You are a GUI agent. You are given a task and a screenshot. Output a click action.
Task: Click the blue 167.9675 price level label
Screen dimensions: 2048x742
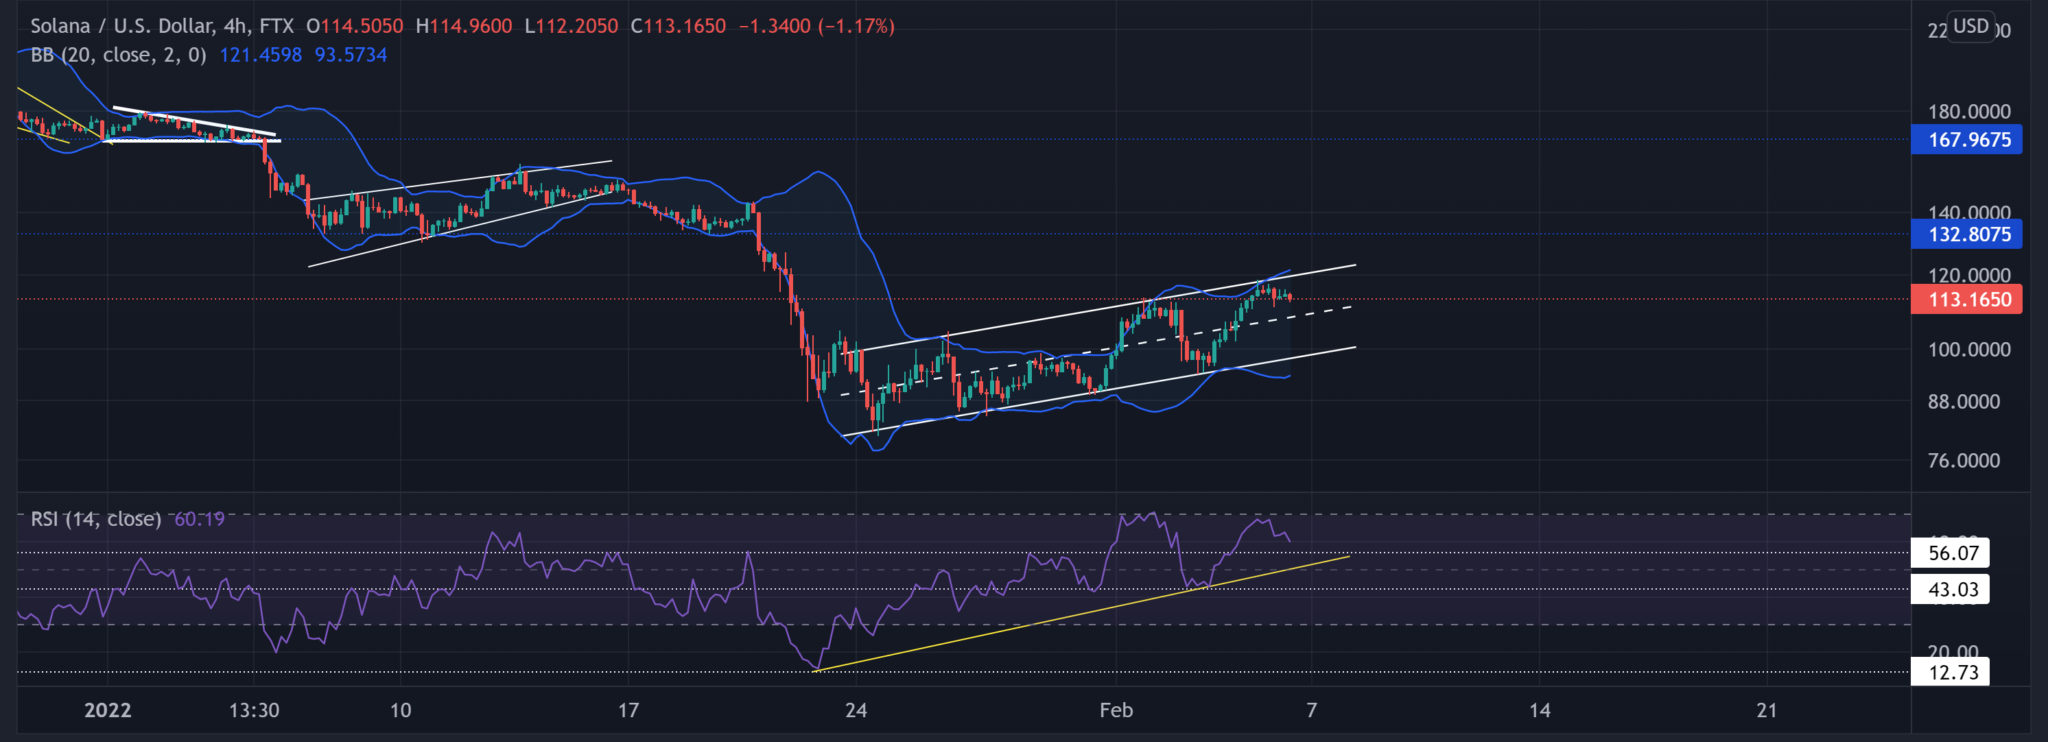1968,140
